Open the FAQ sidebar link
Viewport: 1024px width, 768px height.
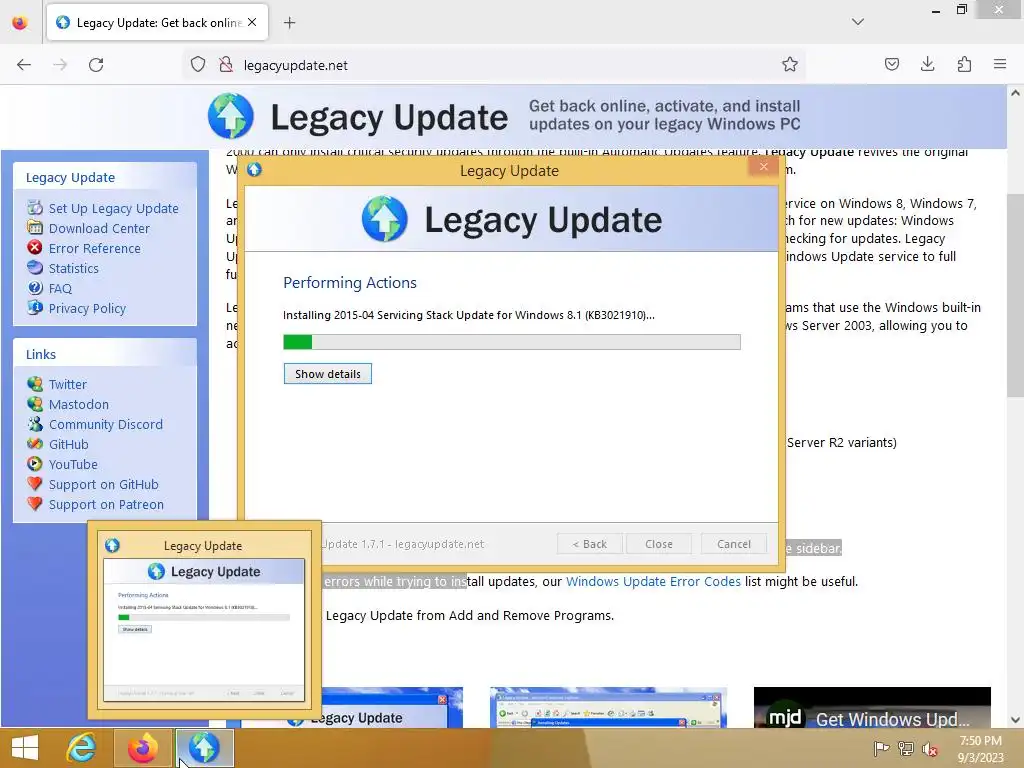click(x=60, y=289)
